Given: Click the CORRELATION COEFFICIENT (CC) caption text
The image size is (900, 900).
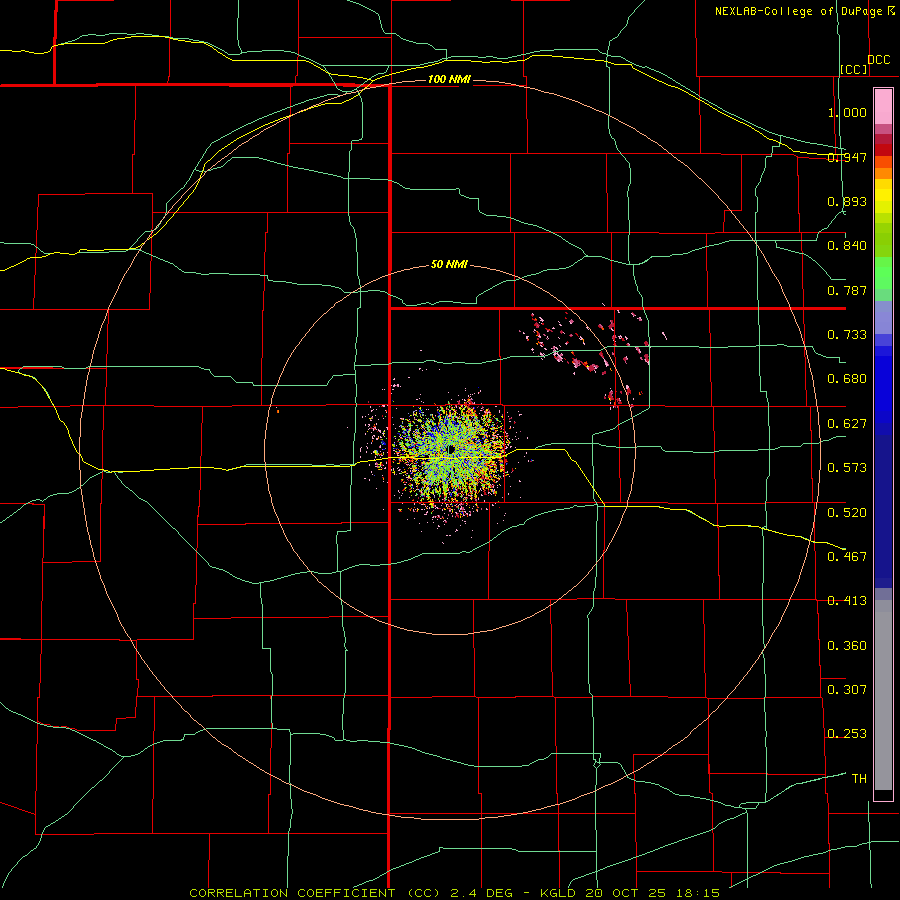Looking at the screenshot, I should click(315, 893).
